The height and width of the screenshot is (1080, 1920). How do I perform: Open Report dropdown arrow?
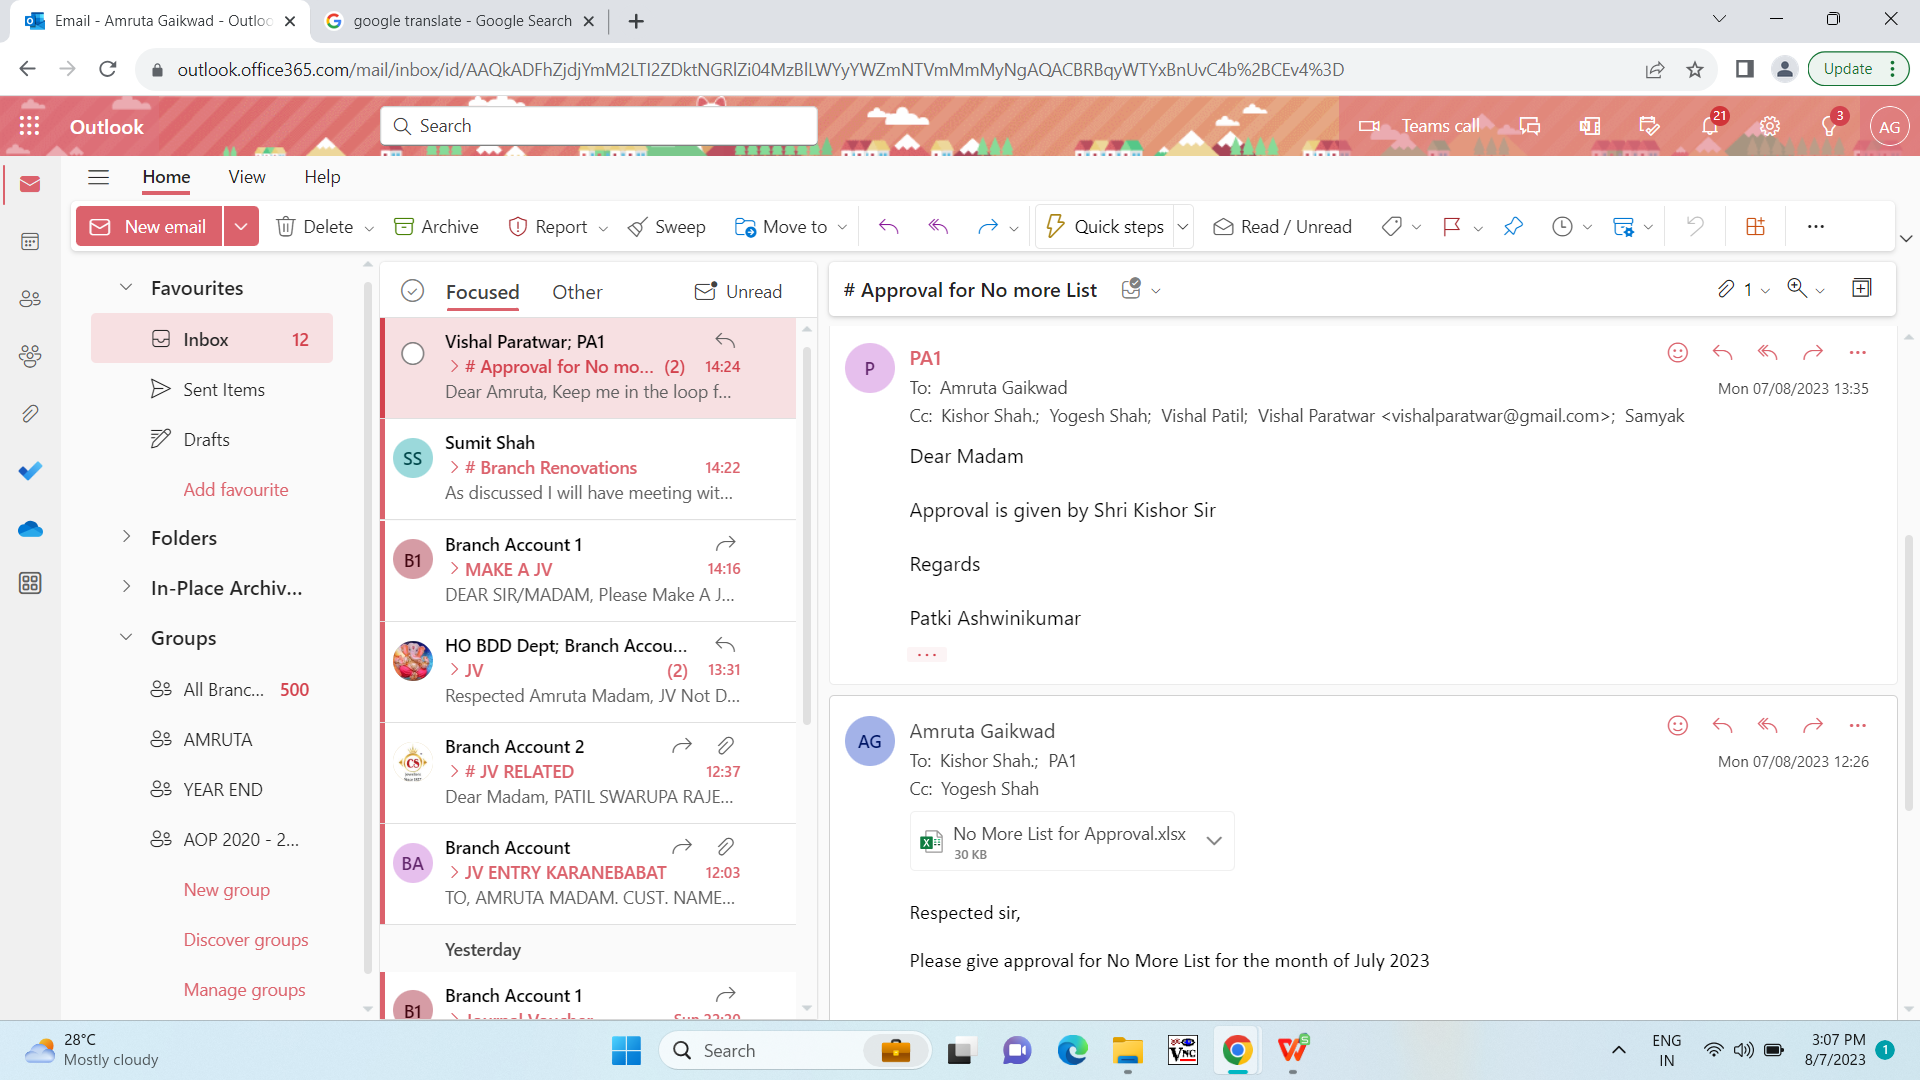pos(603,228)
